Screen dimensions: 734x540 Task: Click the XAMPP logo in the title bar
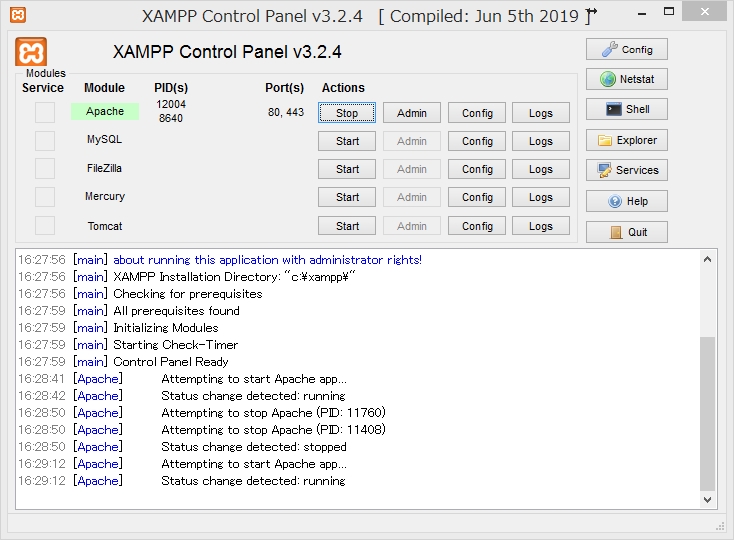(x=18, y=15)
